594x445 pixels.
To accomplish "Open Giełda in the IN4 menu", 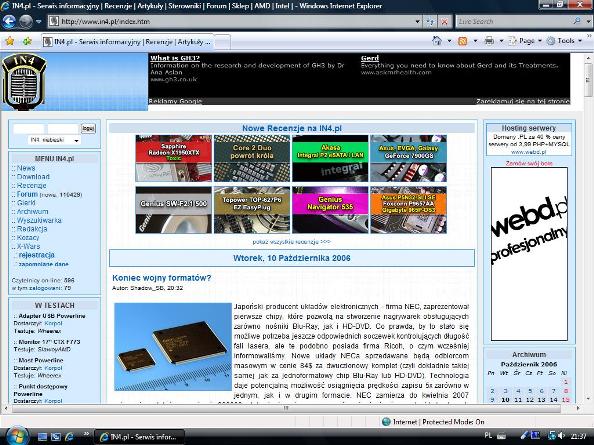I will 26,203.
